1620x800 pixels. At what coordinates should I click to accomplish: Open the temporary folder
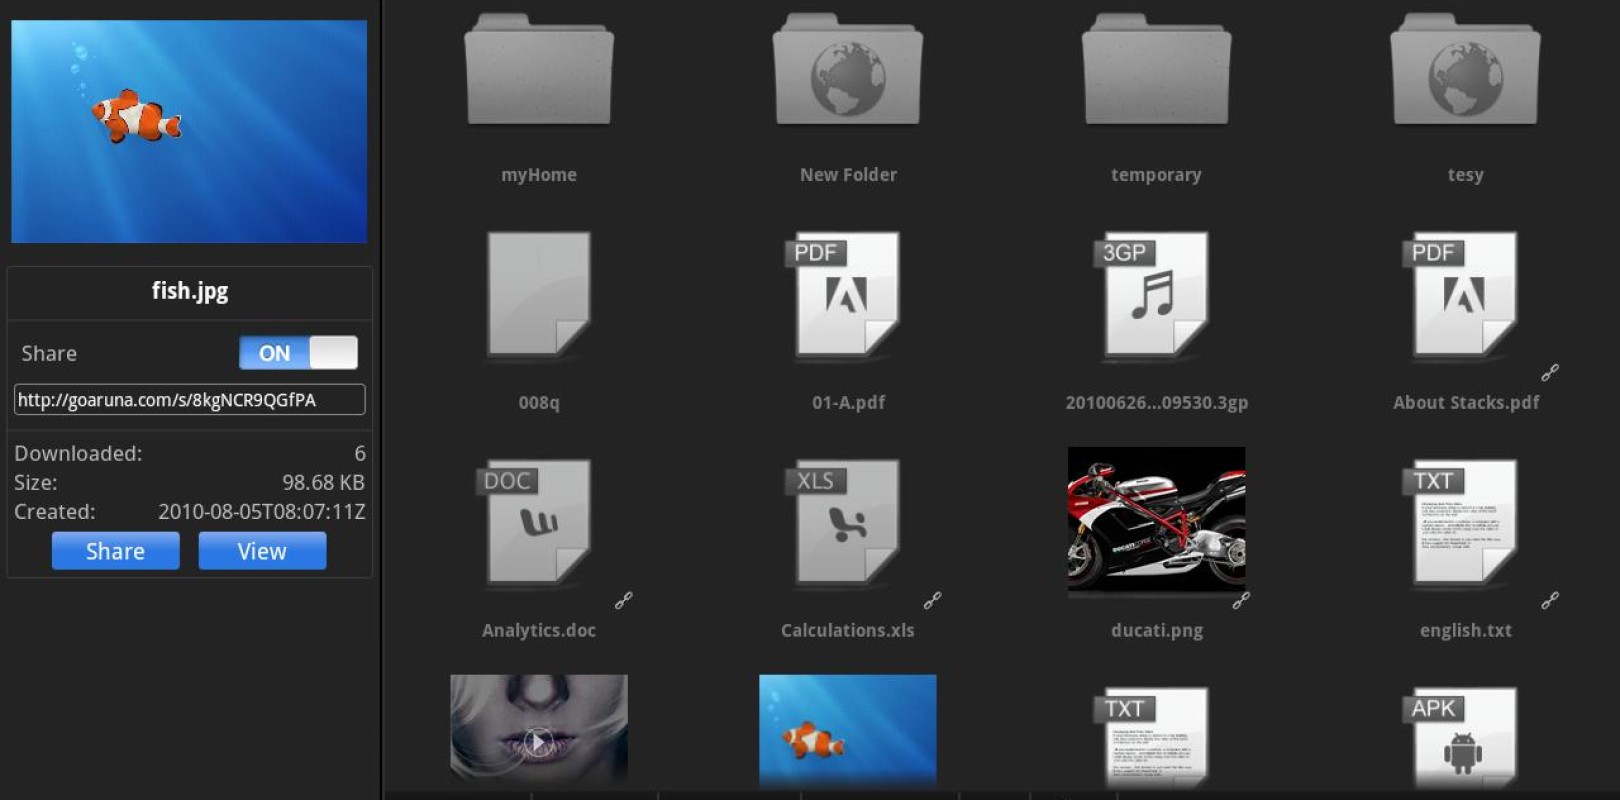(1156, 72)
